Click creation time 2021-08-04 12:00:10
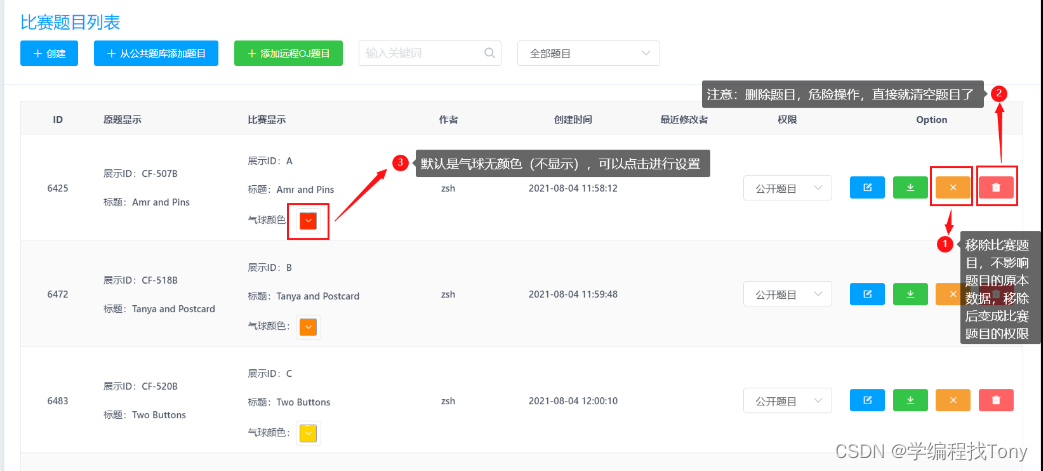This screenshot has height=471, width=1043. [573, 400]
